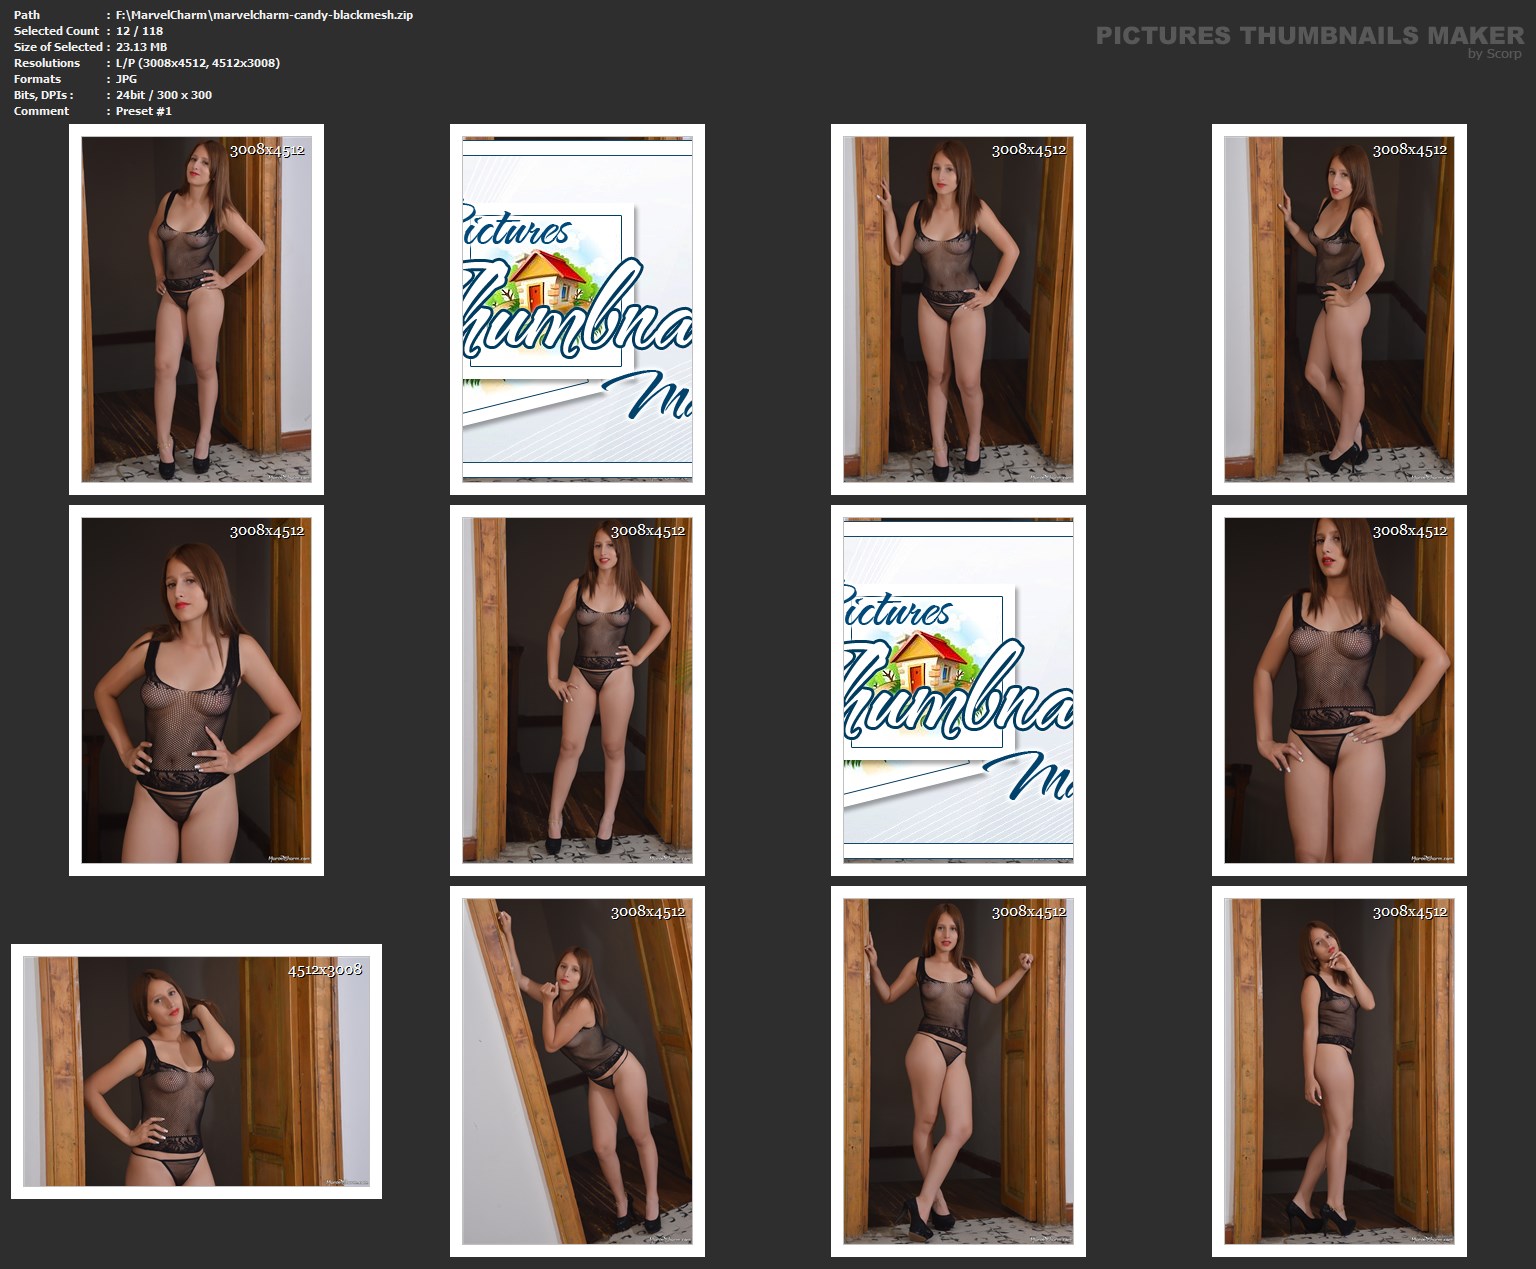Click the Selected Count value 12 / 118

pos(139,31)
